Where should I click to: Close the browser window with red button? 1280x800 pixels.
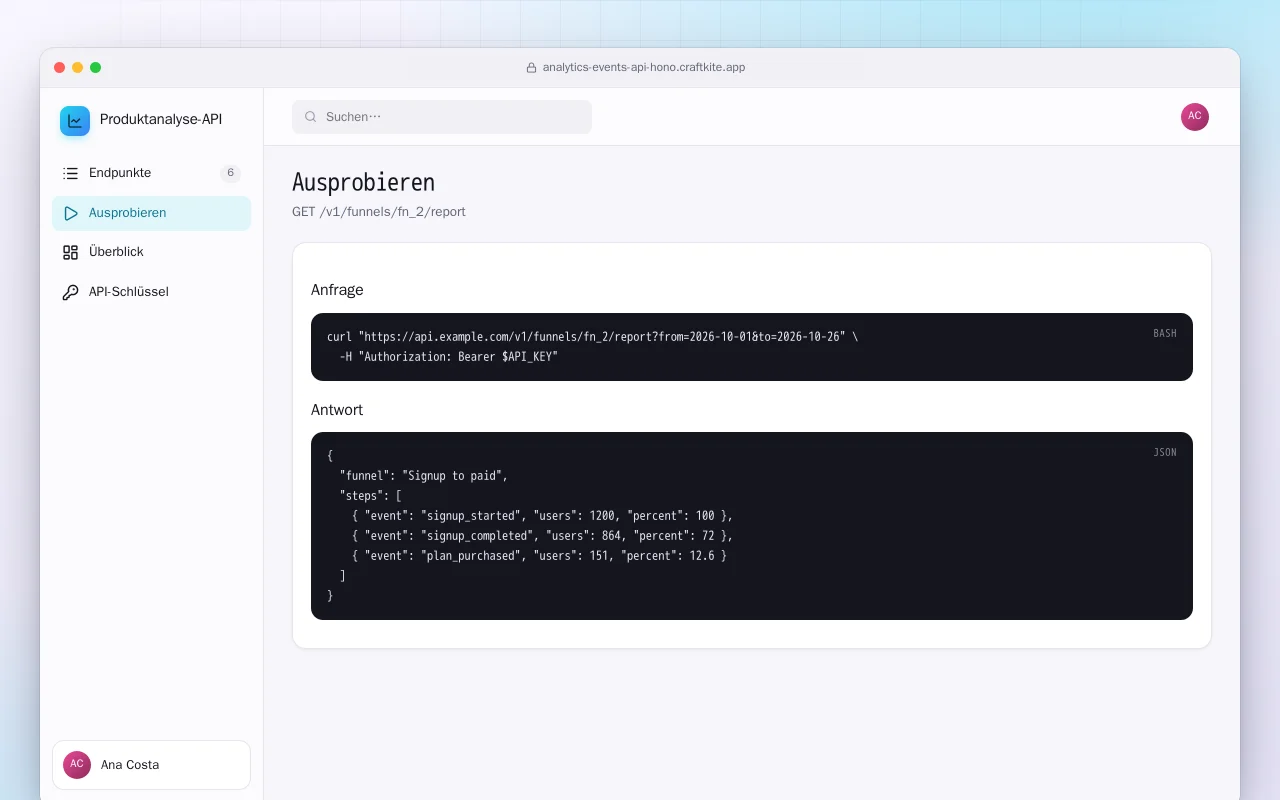pos(60,68)
